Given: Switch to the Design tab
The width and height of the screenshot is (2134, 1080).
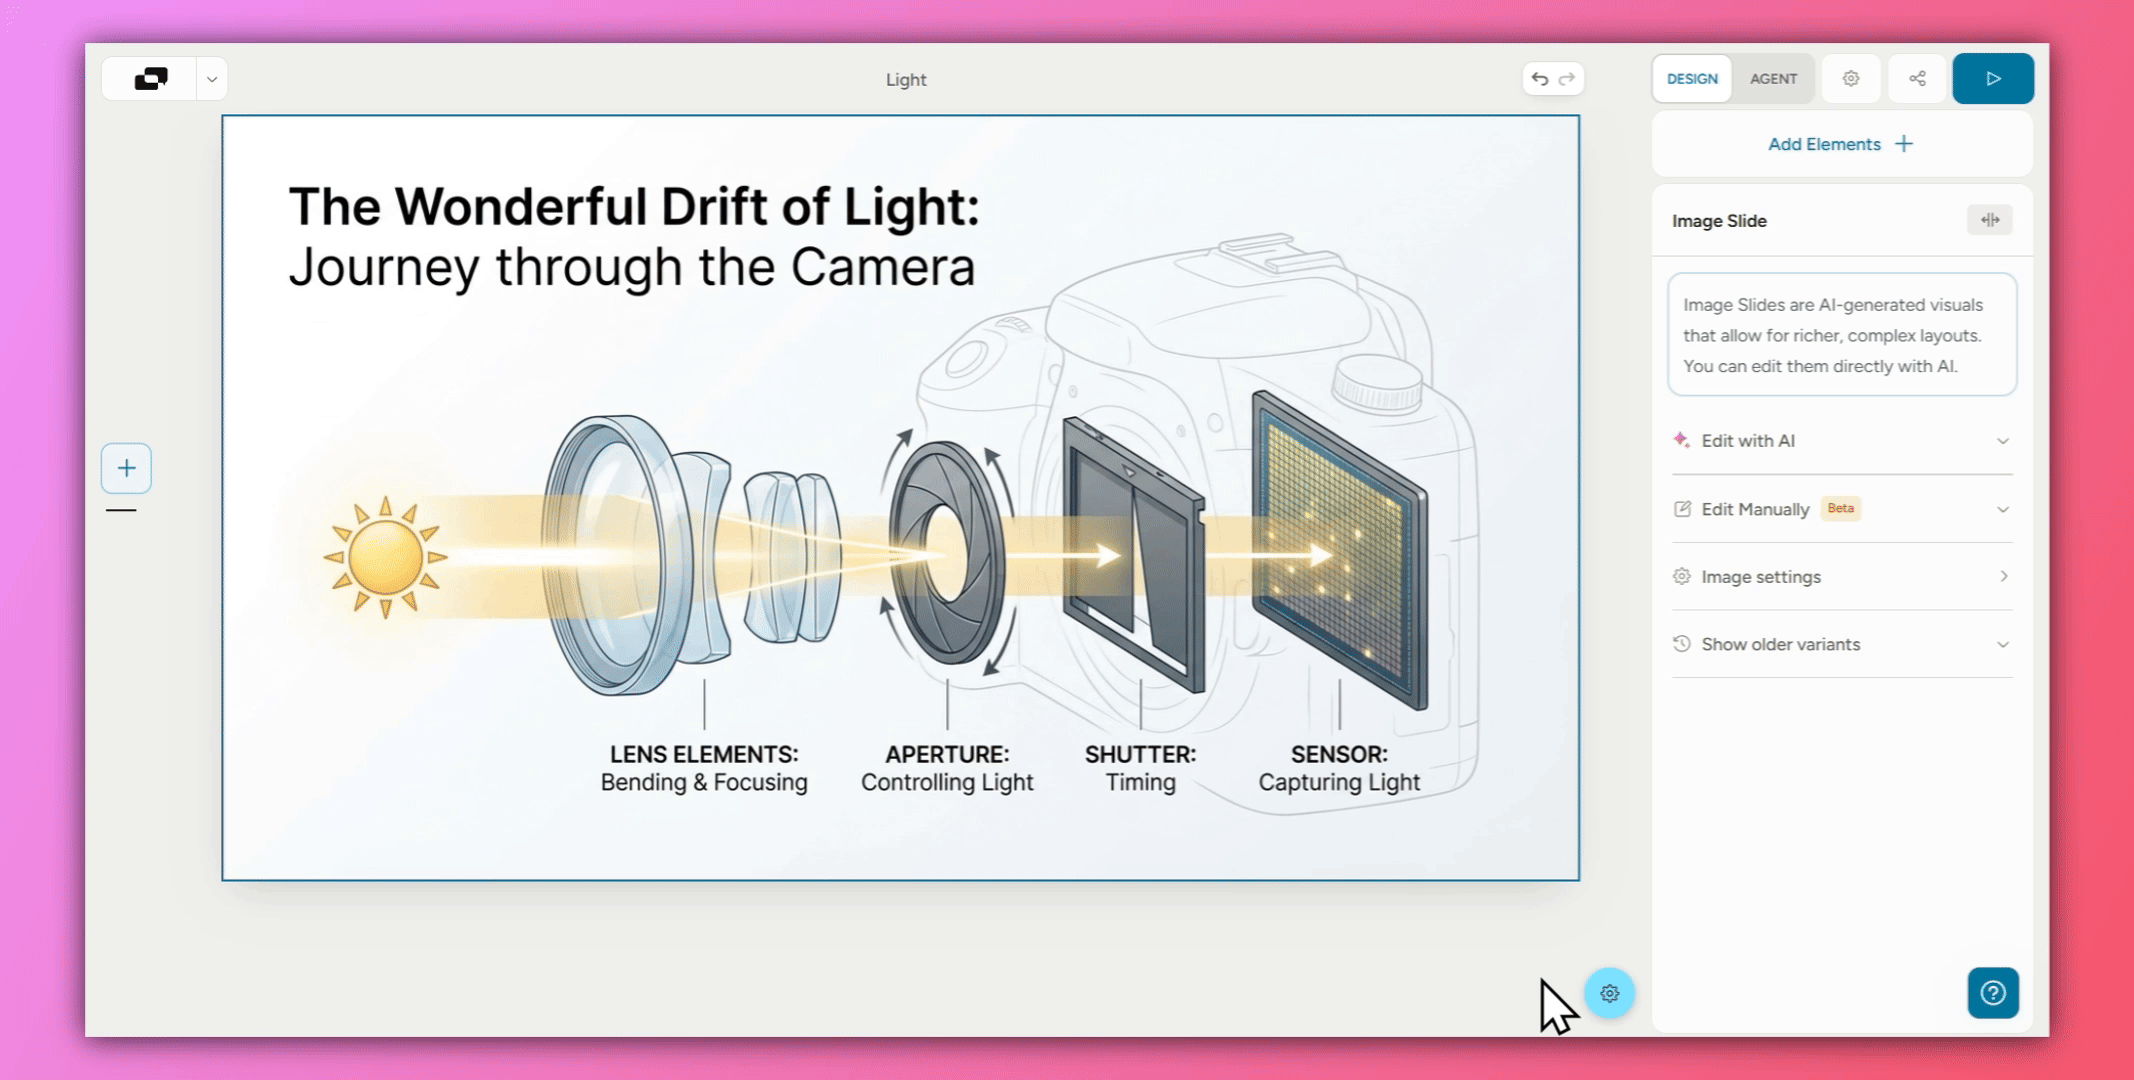Looking at the screenshot, I should click(x=1692, y=79).
